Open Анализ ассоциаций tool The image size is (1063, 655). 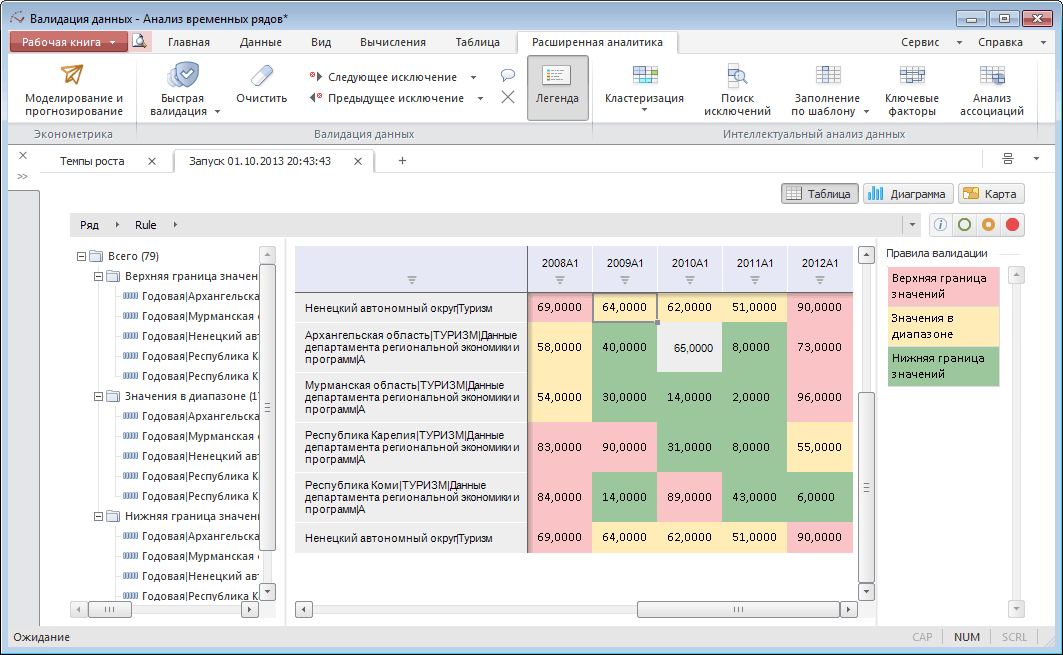[x=991, y=76]
